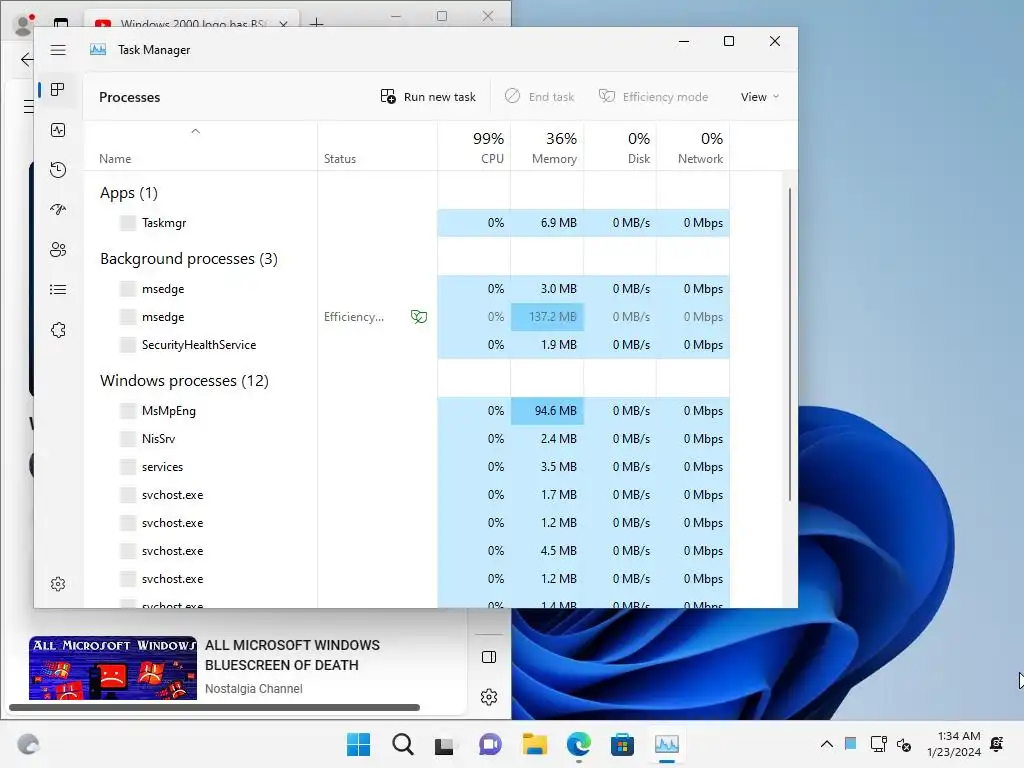Click the 94.6 MB memory cell
This screenshot has width=1024, height=768.
(547, 411)
